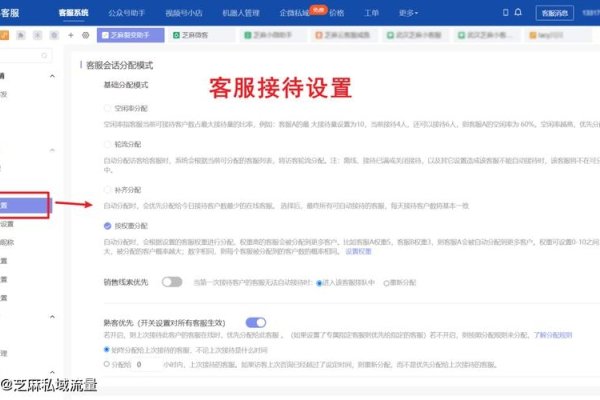
Task: Go to 工单 in the top navigation
Action: pos(371,13)
